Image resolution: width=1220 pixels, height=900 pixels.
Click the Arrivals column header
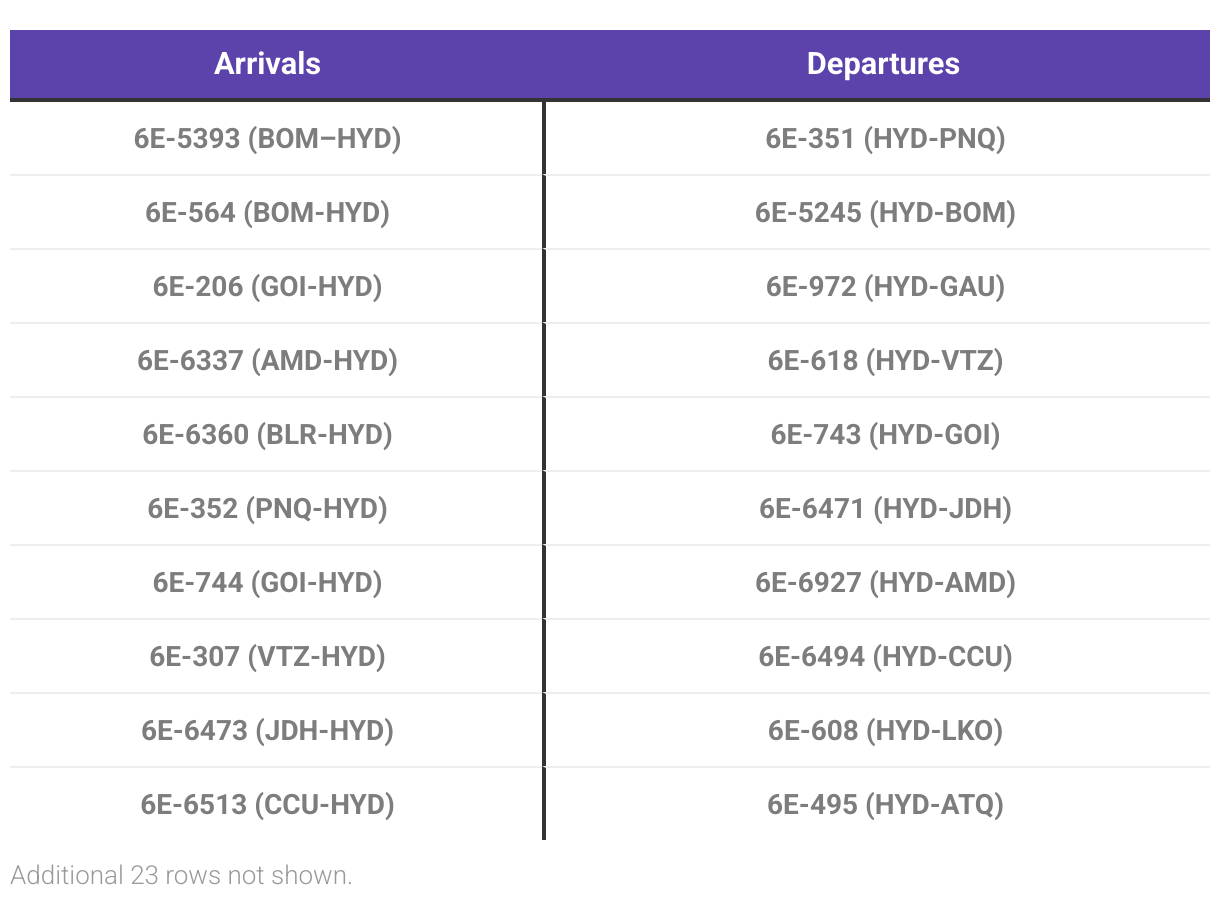tap(267, 64)
